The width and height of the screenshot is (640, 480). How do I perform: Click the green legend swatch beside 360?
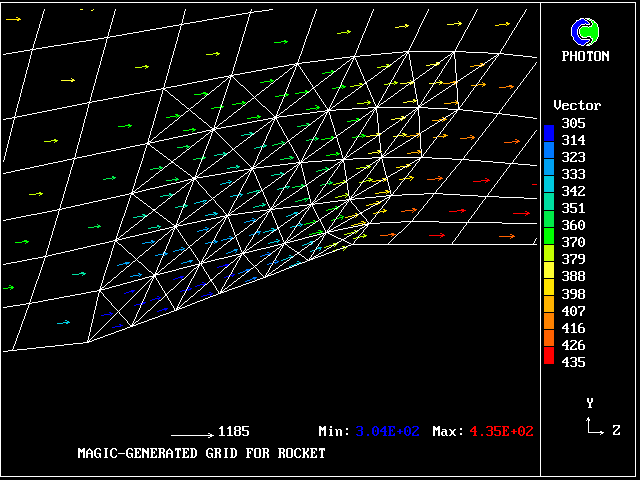point(549,225)
